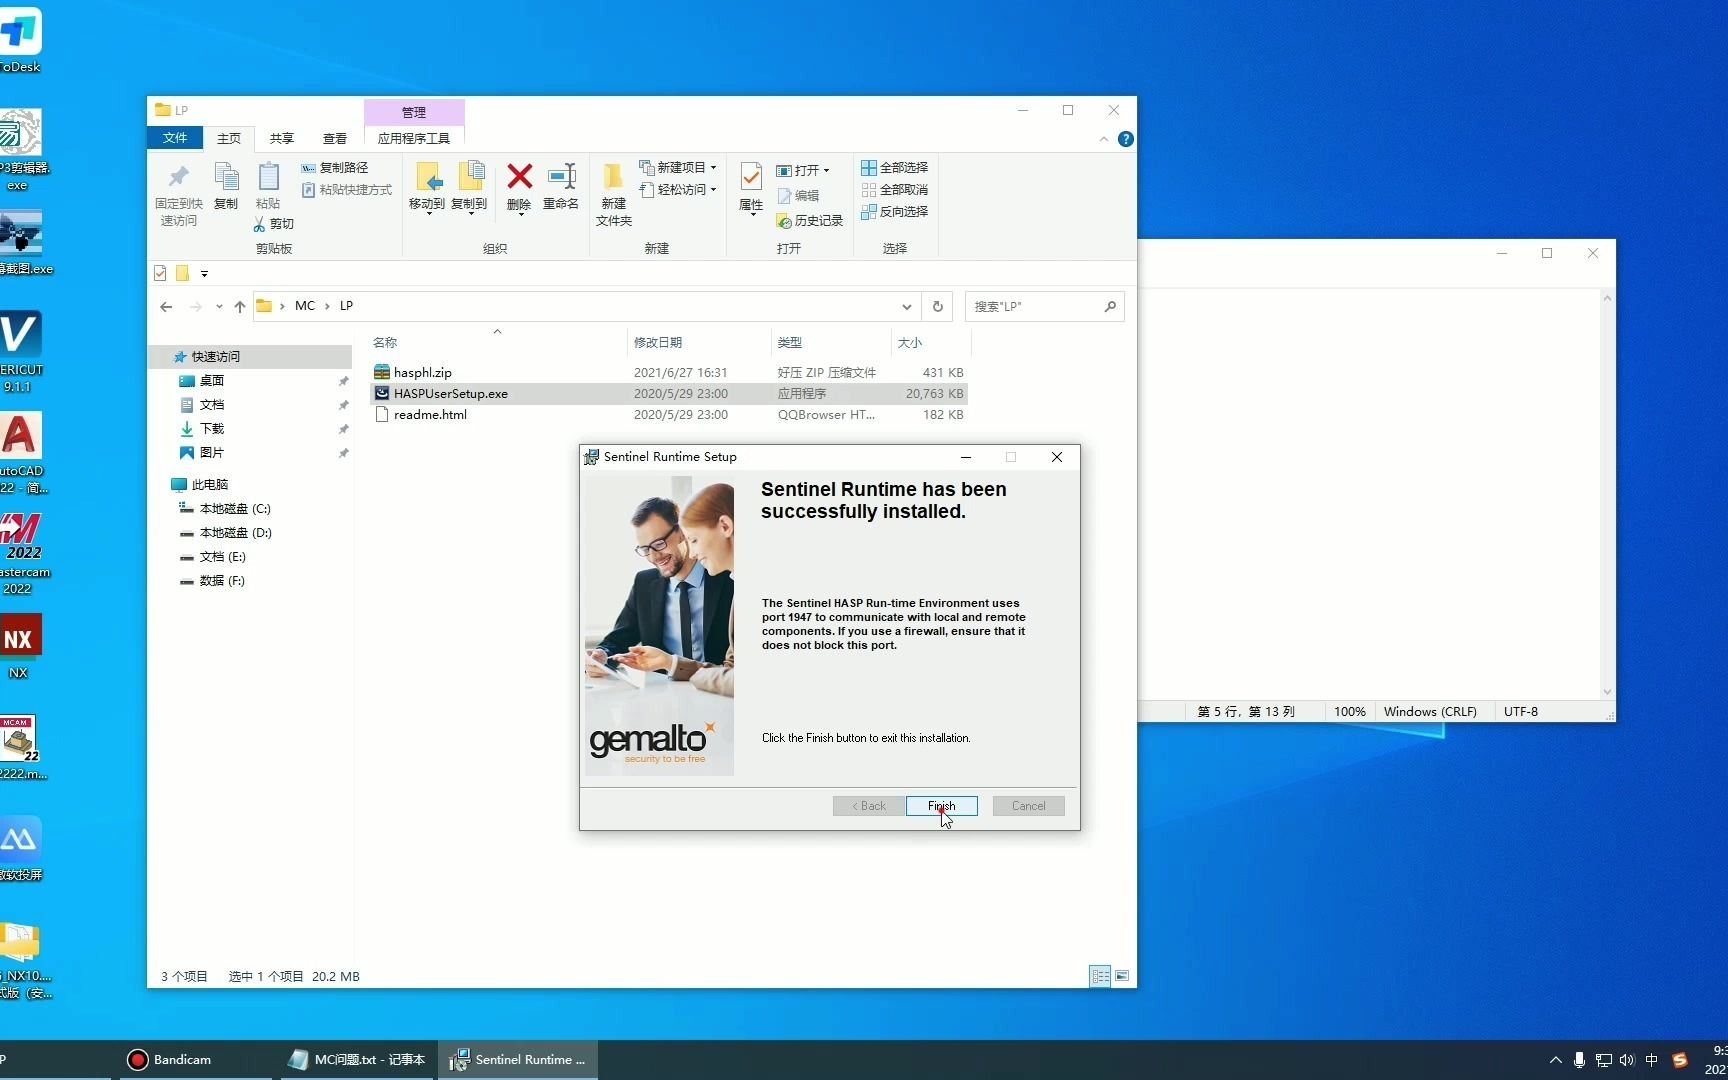Open recent locations dropdown arrow
1728x1080 pixels.
219,307
